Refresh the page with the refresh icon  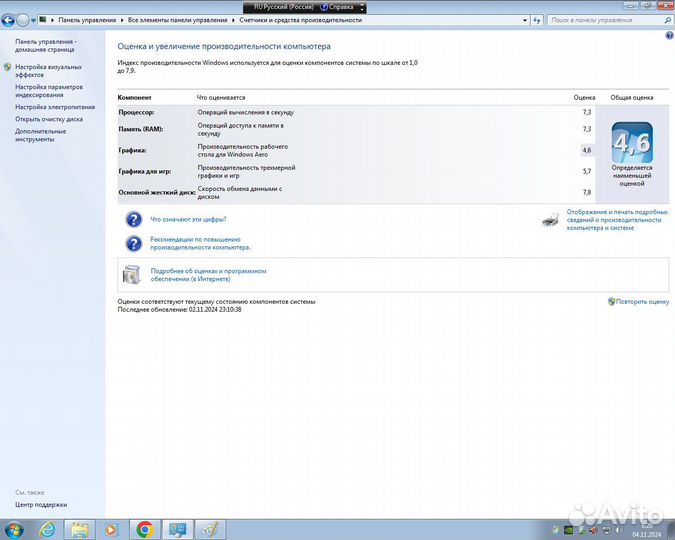[x=537, y=20]
